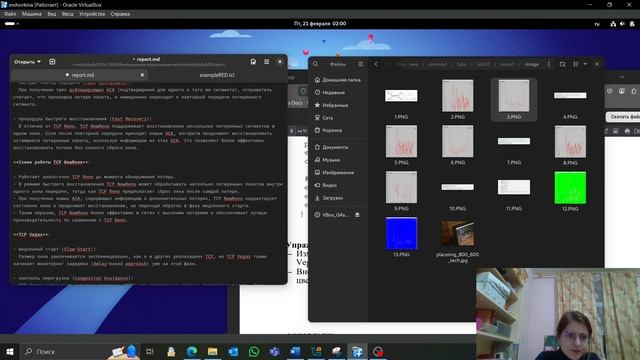Select the 11.PNG thumbnail
This screenshot has width=640, height=360.
514,187
